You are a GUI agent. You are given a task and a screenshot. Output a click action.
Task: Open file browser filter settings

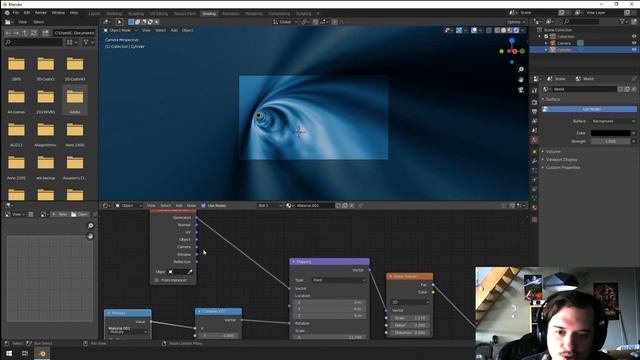pyautogui.click(x=88, y=42)
